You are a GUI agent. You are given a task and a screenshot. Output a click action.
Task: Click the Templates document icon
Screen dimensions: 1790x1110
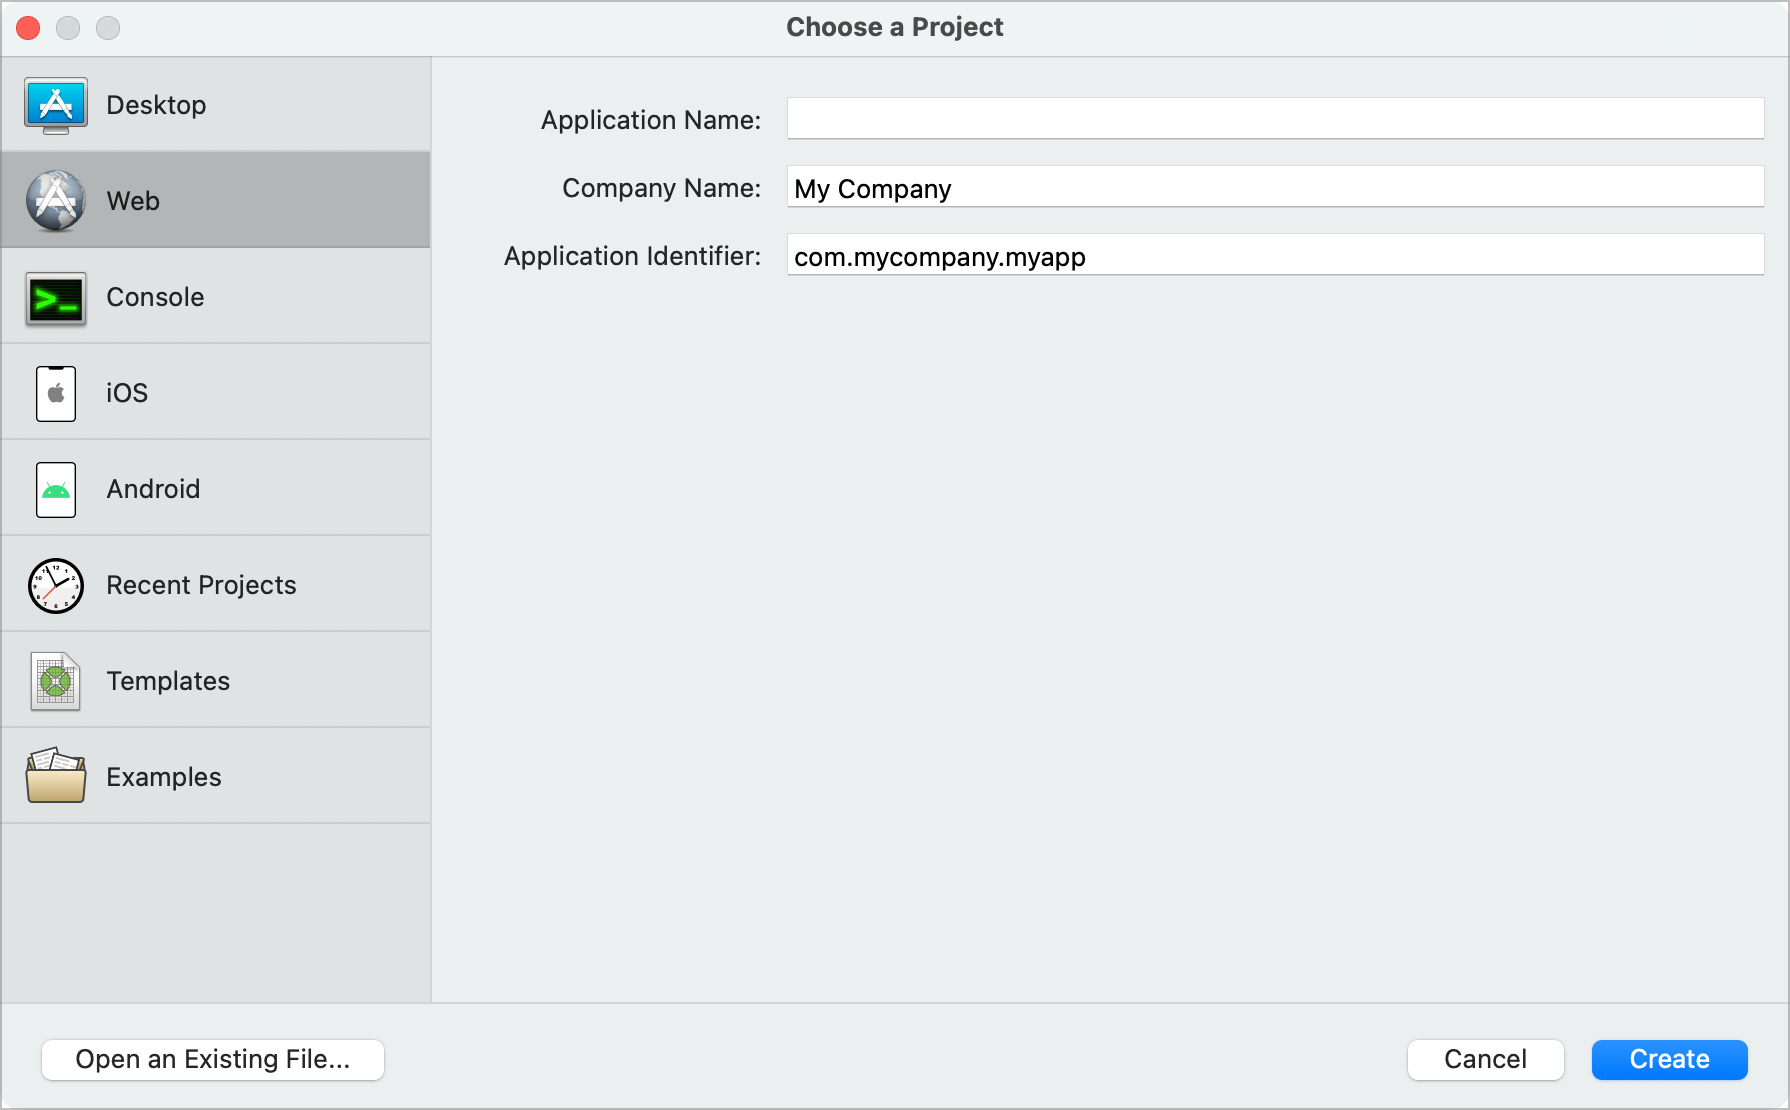coord(56,681)
